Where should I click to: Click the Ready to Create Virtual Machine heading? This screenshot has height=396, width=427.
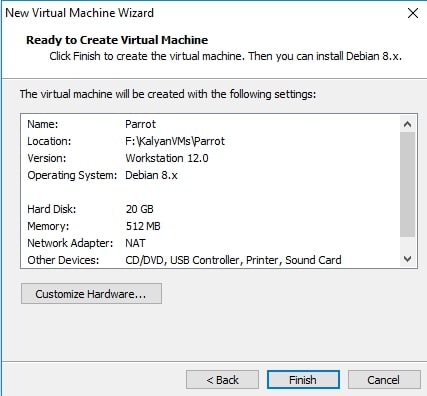(117, 40)
